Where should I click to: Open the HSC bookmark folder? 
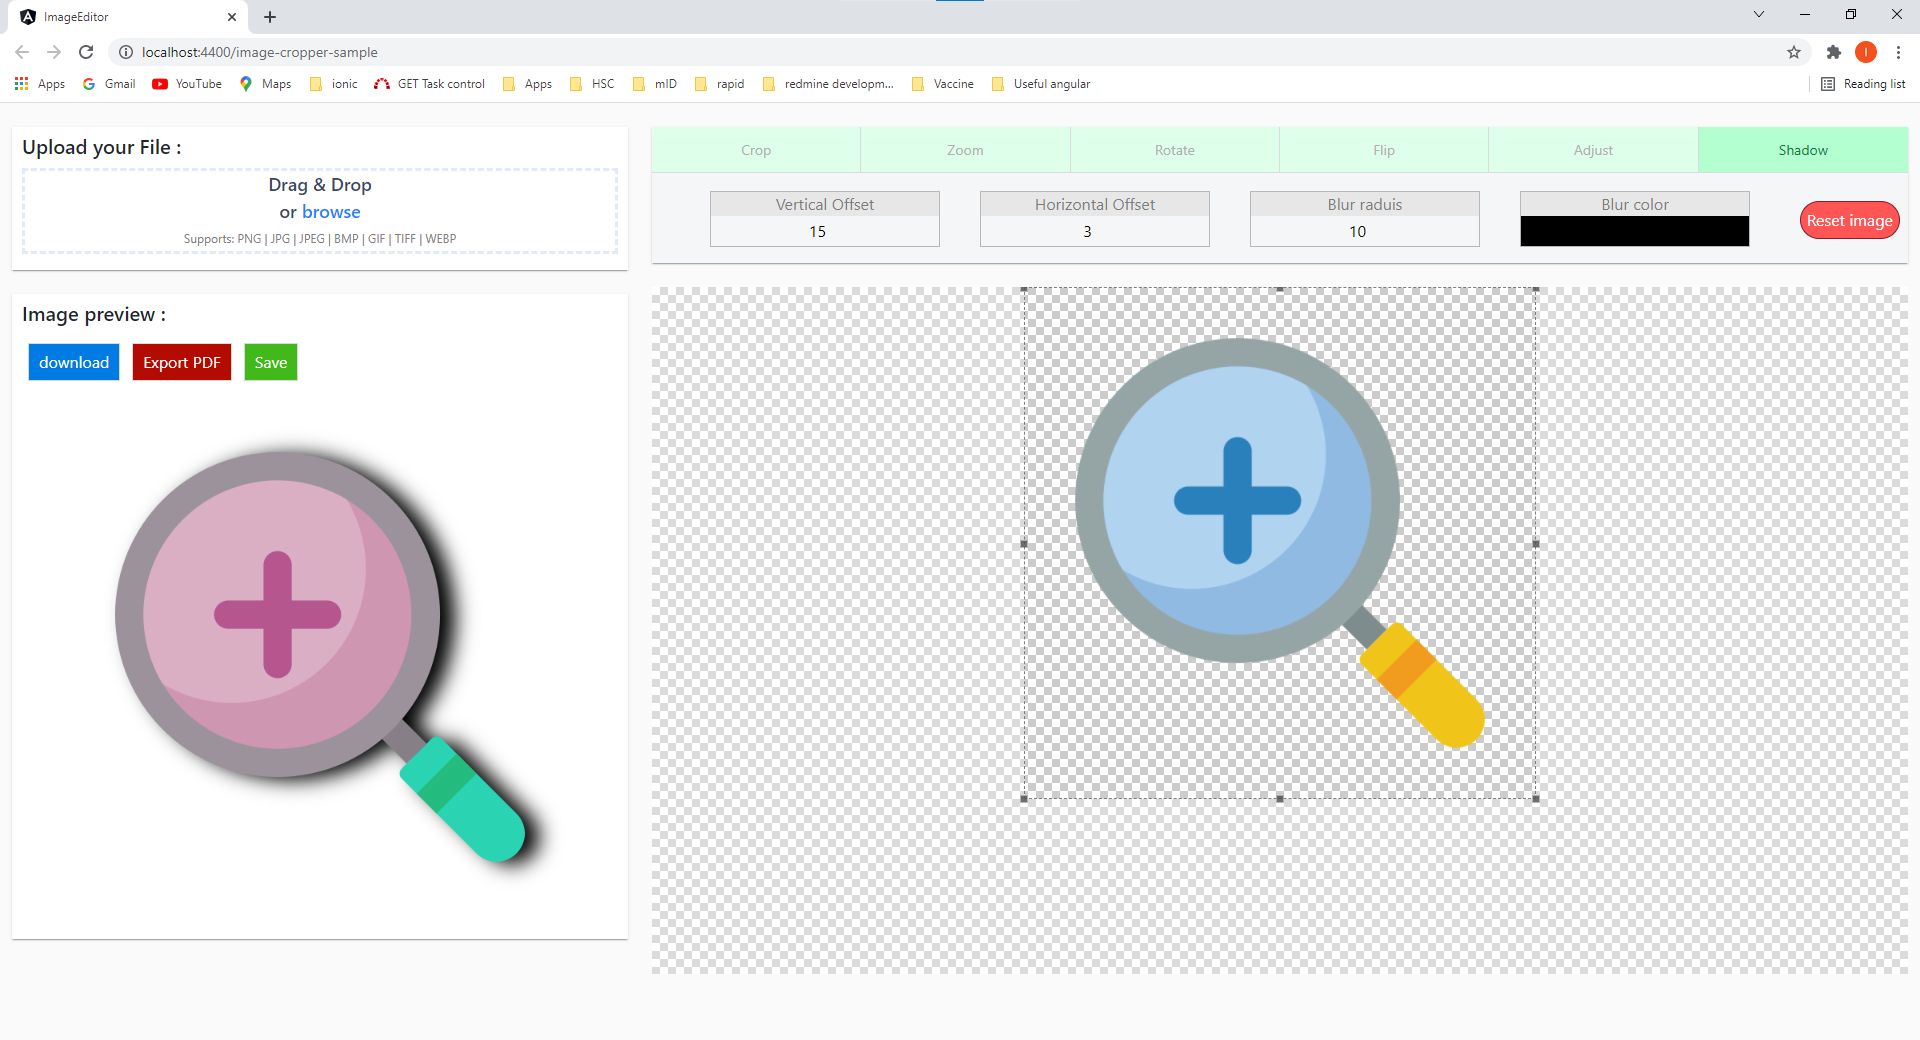tap(592, 84)
